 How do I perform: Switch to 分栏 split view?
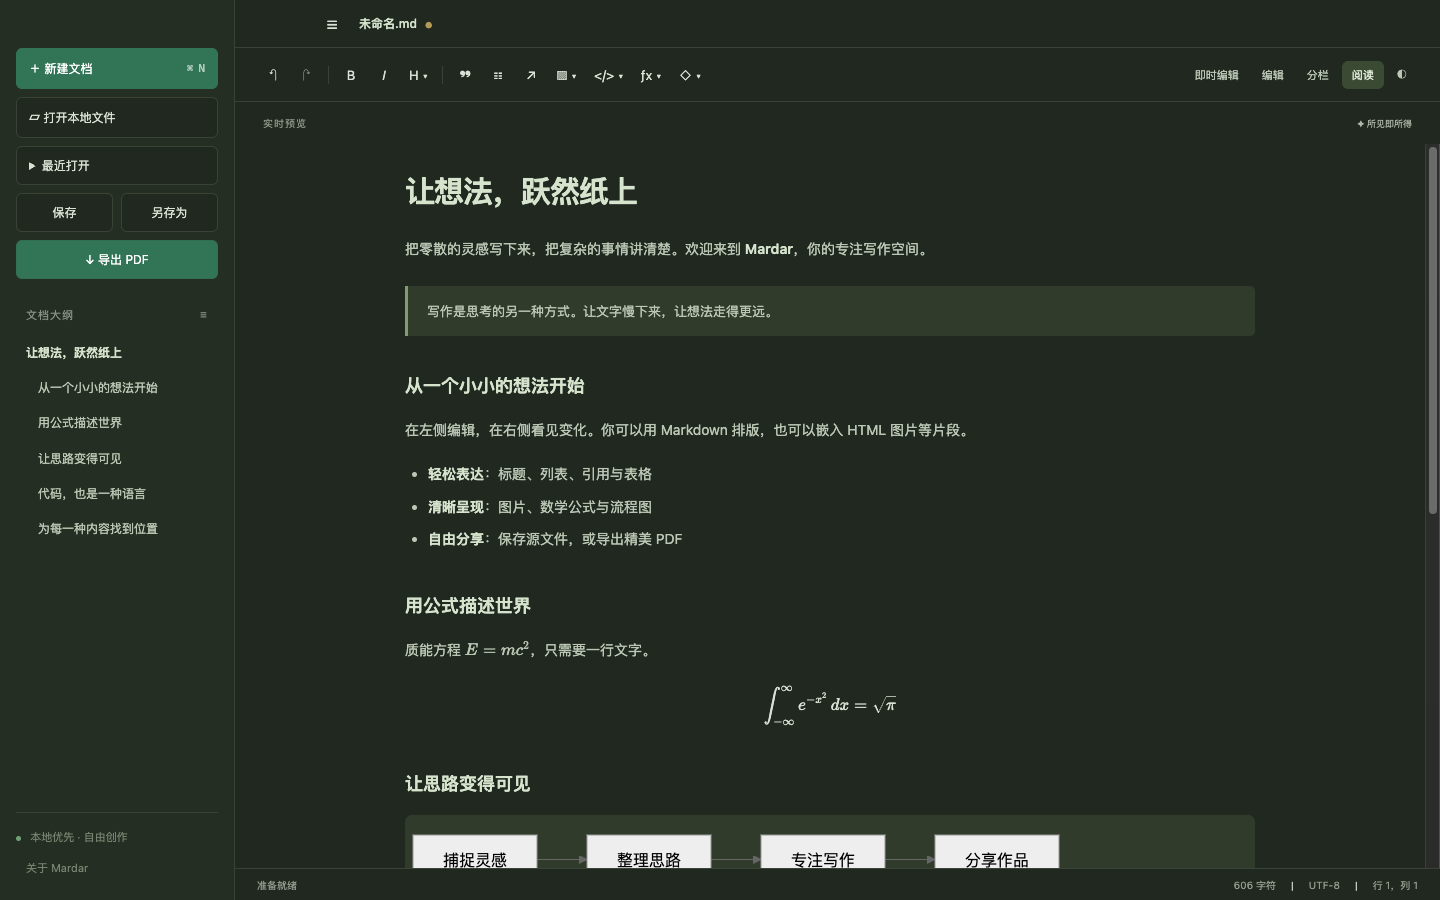(x=1317, y=75)
